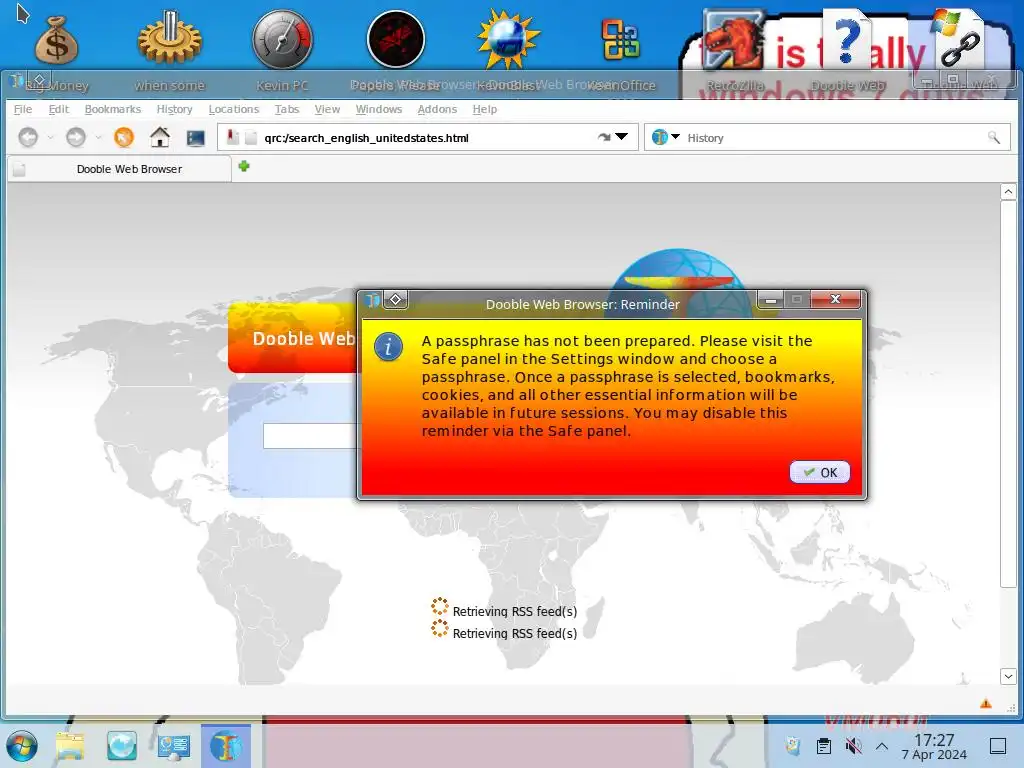Screen dimensions: 1024x768
Task: Open the Kevin PC gauge desktop icon
Action: [282, 39]
